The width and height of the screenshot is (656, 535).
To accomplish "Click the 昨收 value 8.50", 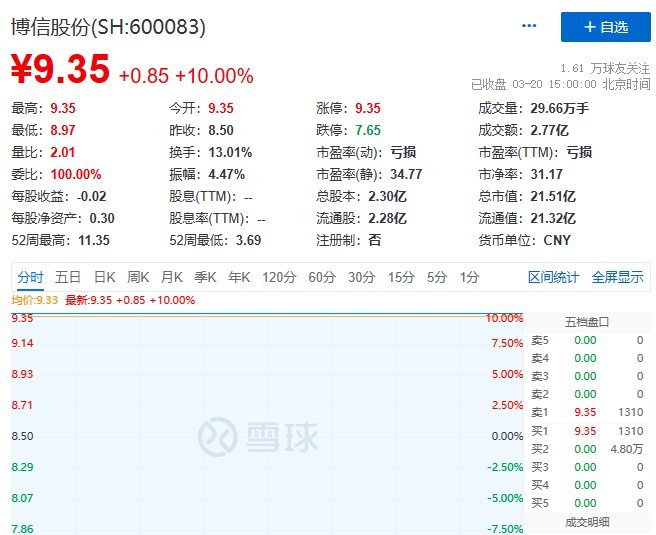I will (220, 130).
